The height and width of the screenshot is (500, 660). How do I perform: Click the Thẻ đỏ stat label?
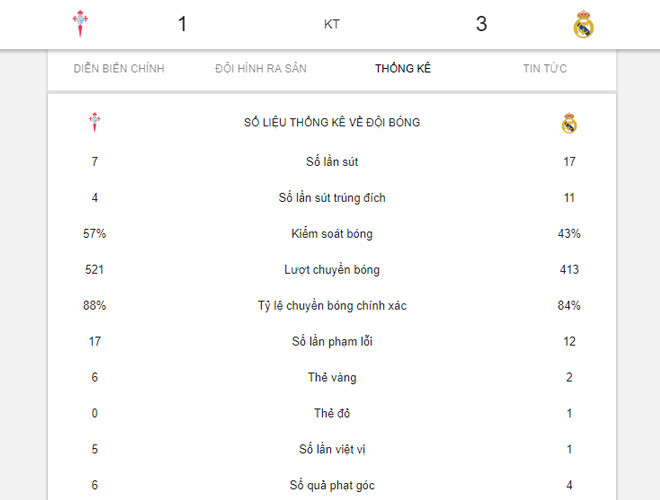coord(332,414)
